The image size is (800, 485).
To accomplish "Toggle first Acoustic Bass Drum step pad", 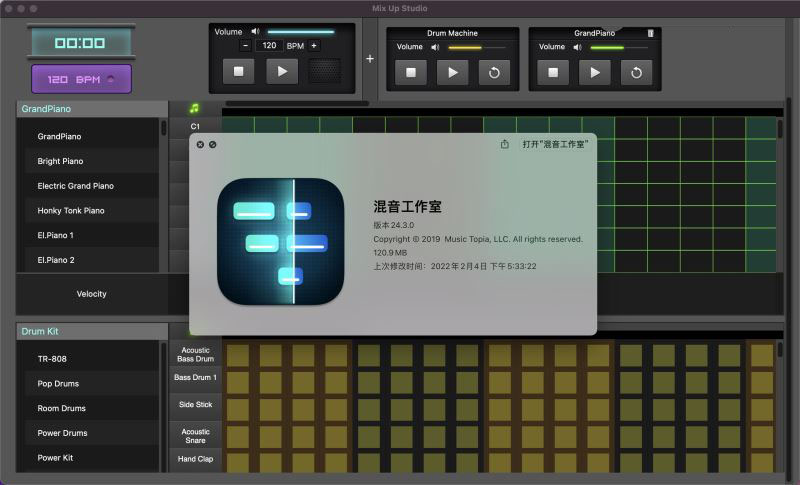I will (x=238, y=355).
